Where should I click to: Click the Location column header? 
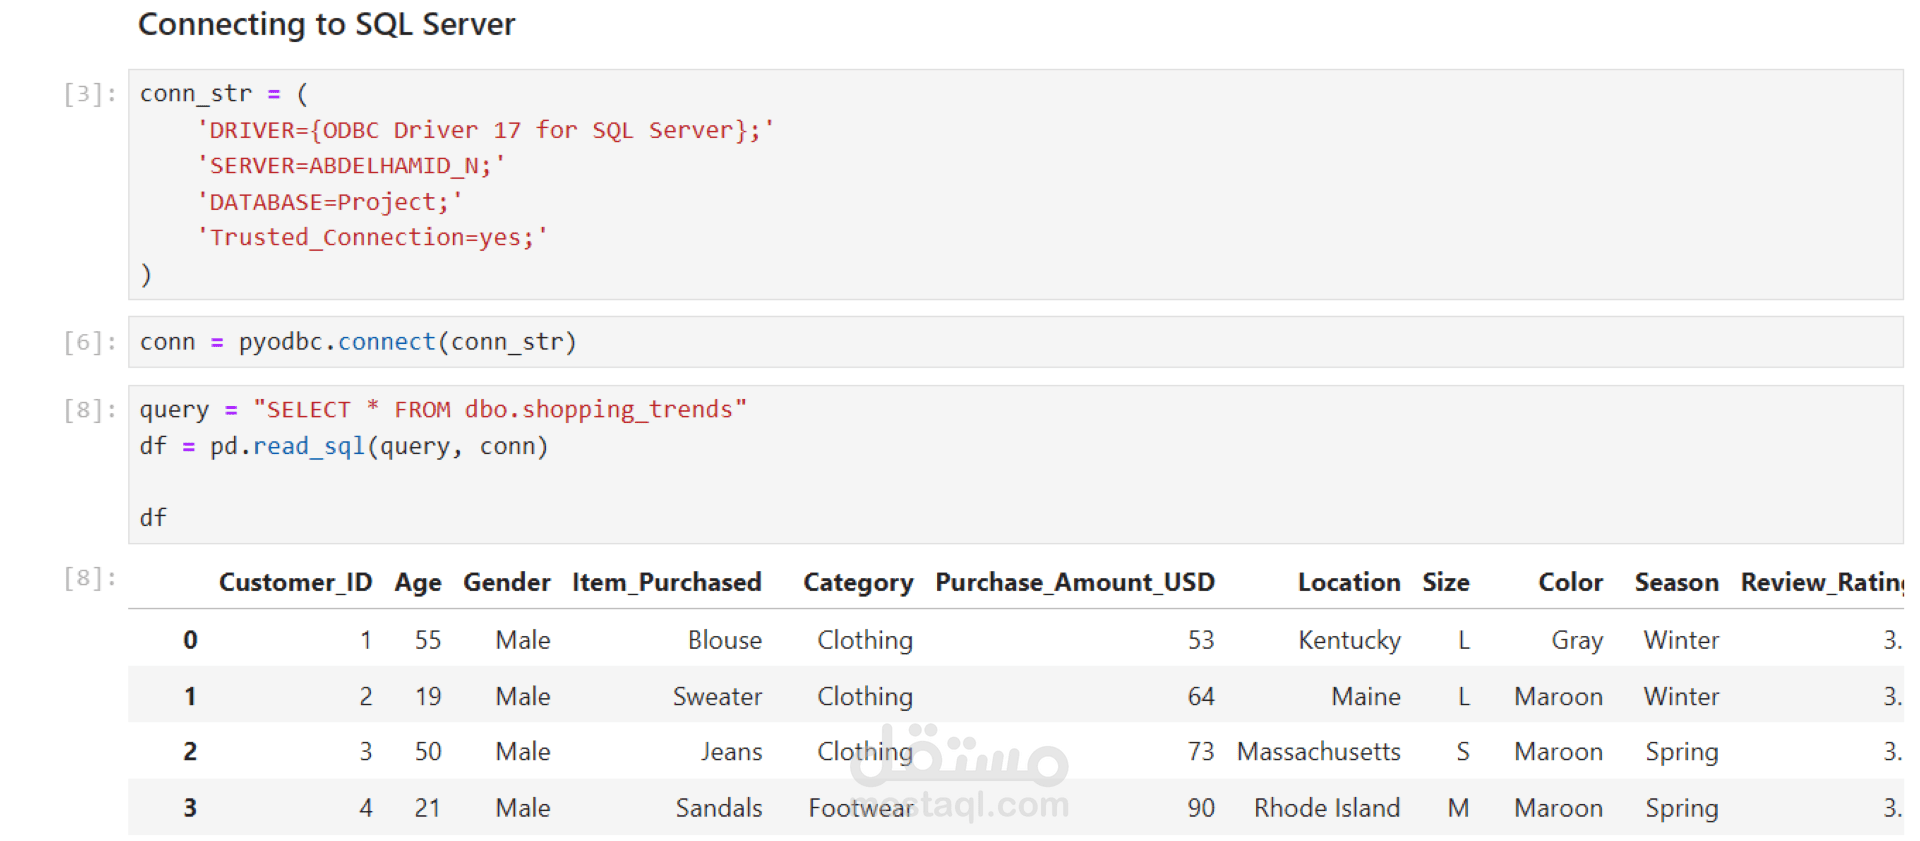(1348, 582)
